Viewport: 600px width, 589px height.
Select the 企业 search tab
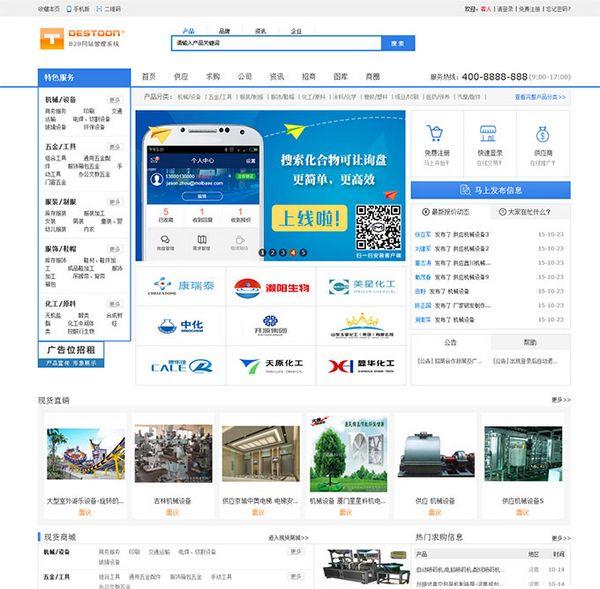click(296, 31)
